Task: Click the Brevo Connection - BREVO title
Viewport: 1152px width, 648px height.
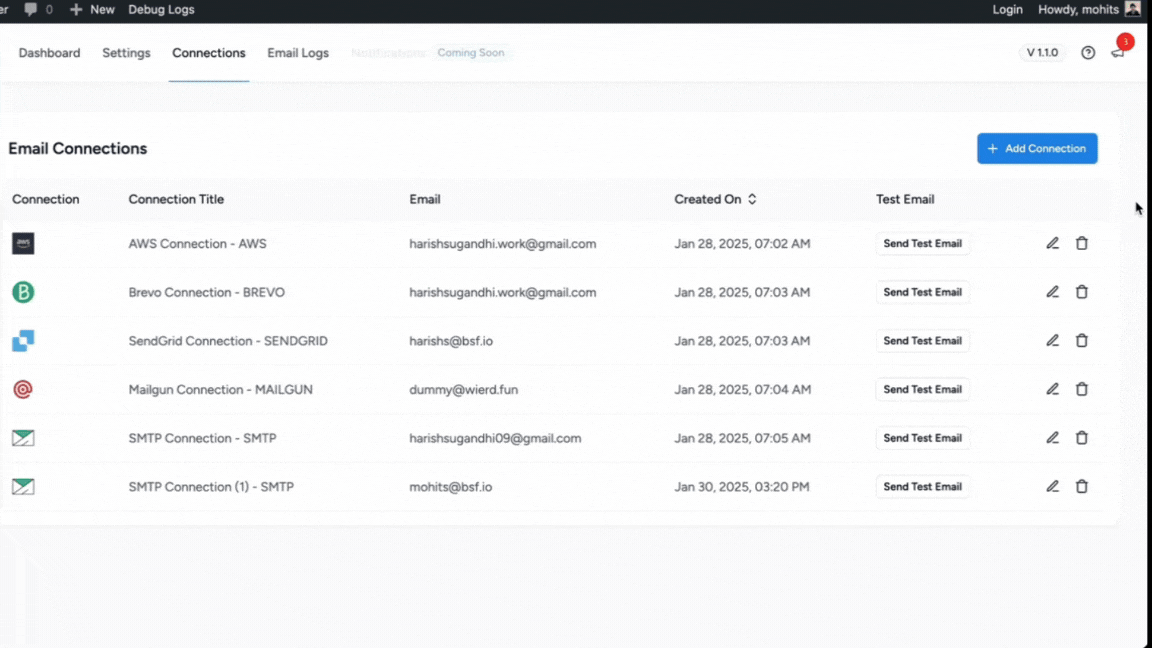Action: coord(206,292)
